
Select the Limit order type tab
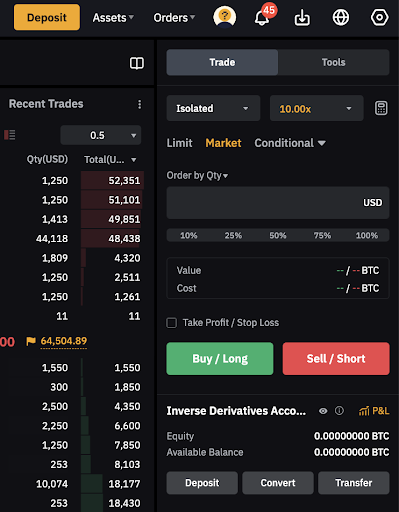point(179,143)
